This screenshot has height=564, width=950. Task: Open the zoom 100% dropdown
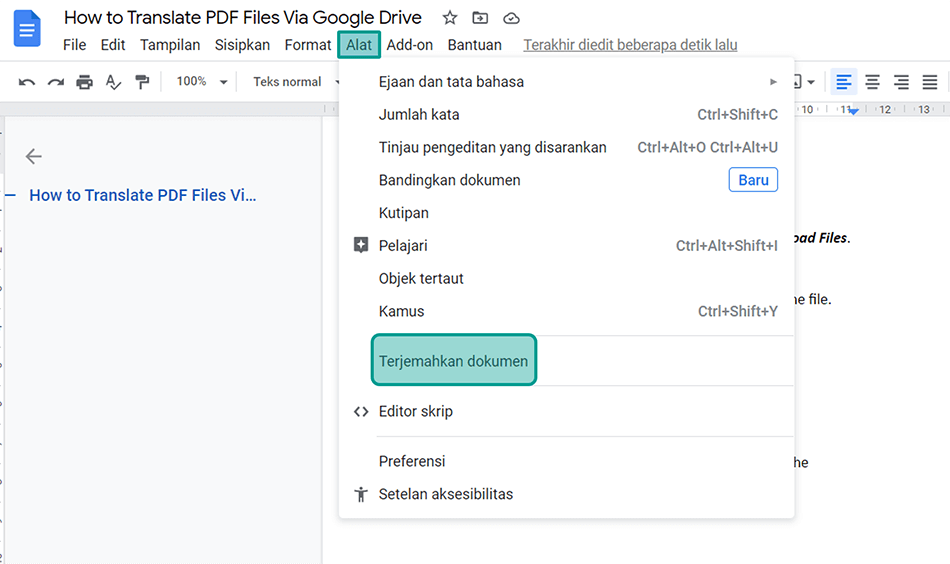(201, 82)
